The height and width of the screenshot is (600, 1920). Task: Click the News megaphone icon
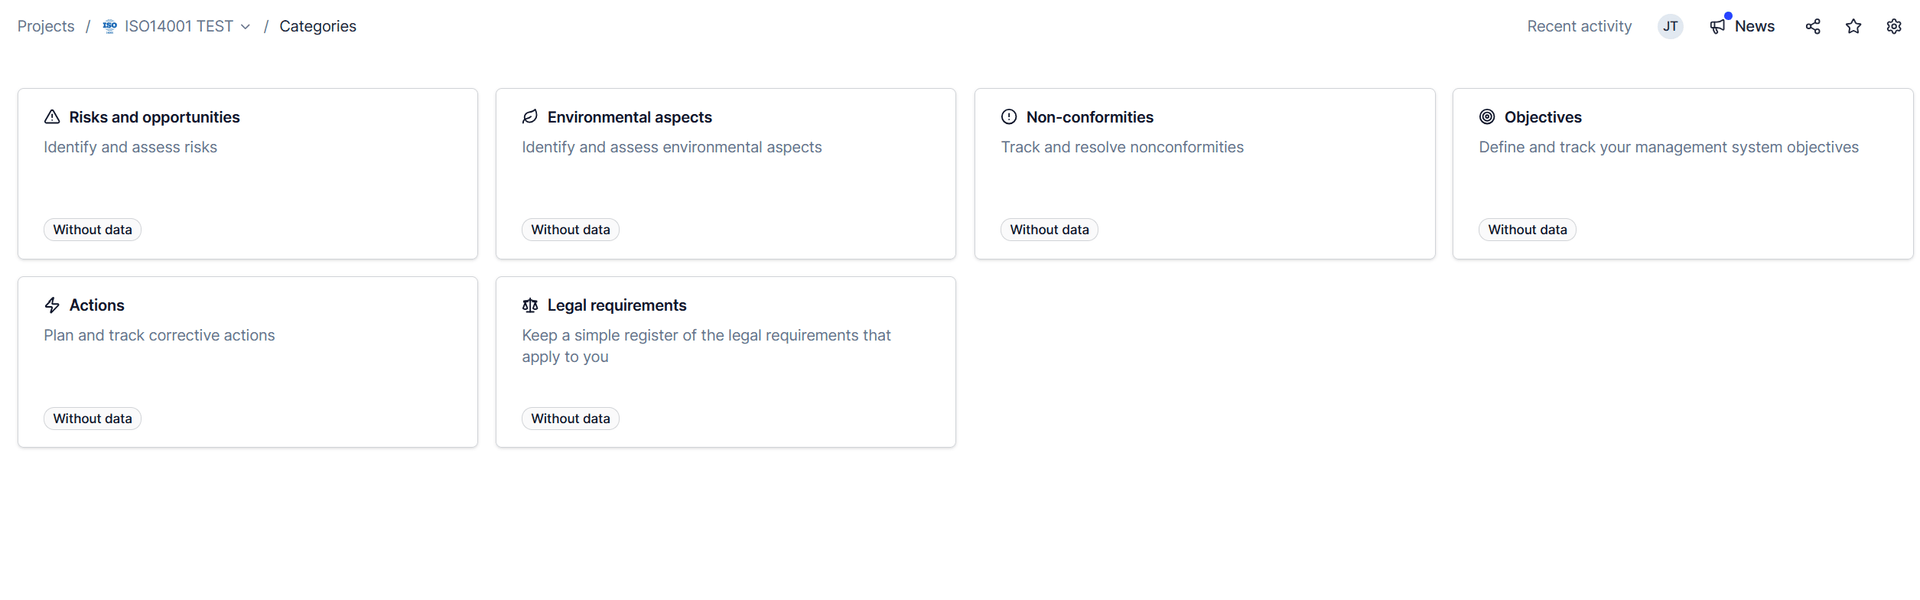[x=1718, y=27]
